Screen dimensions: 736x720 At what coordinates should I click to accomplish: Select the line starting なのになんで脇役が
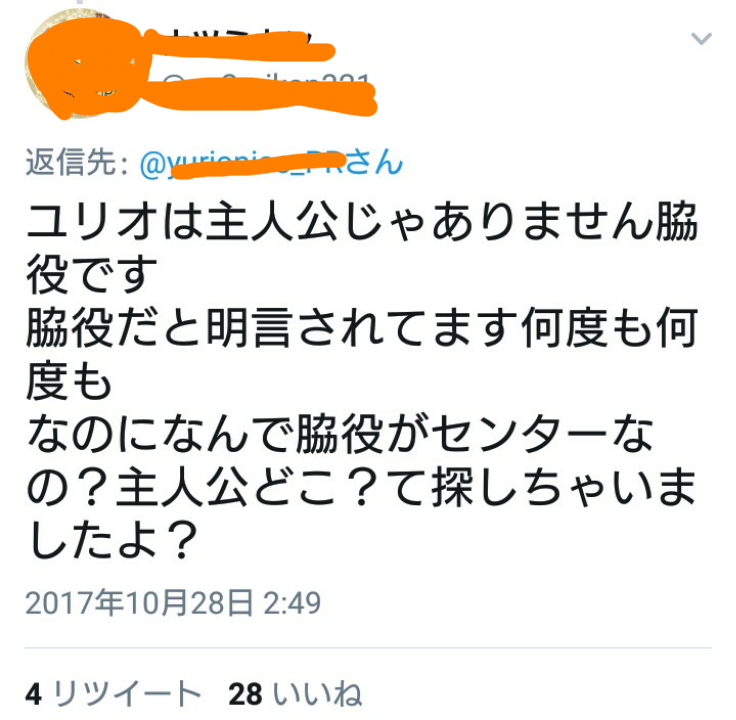(340, 435)
